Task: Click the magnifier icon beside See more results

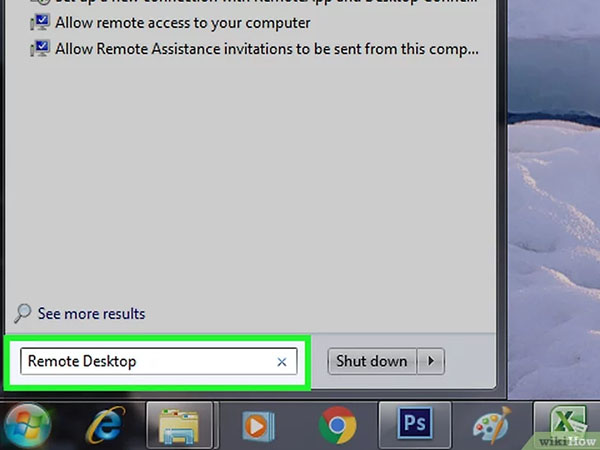Action: tap(23, 313)
